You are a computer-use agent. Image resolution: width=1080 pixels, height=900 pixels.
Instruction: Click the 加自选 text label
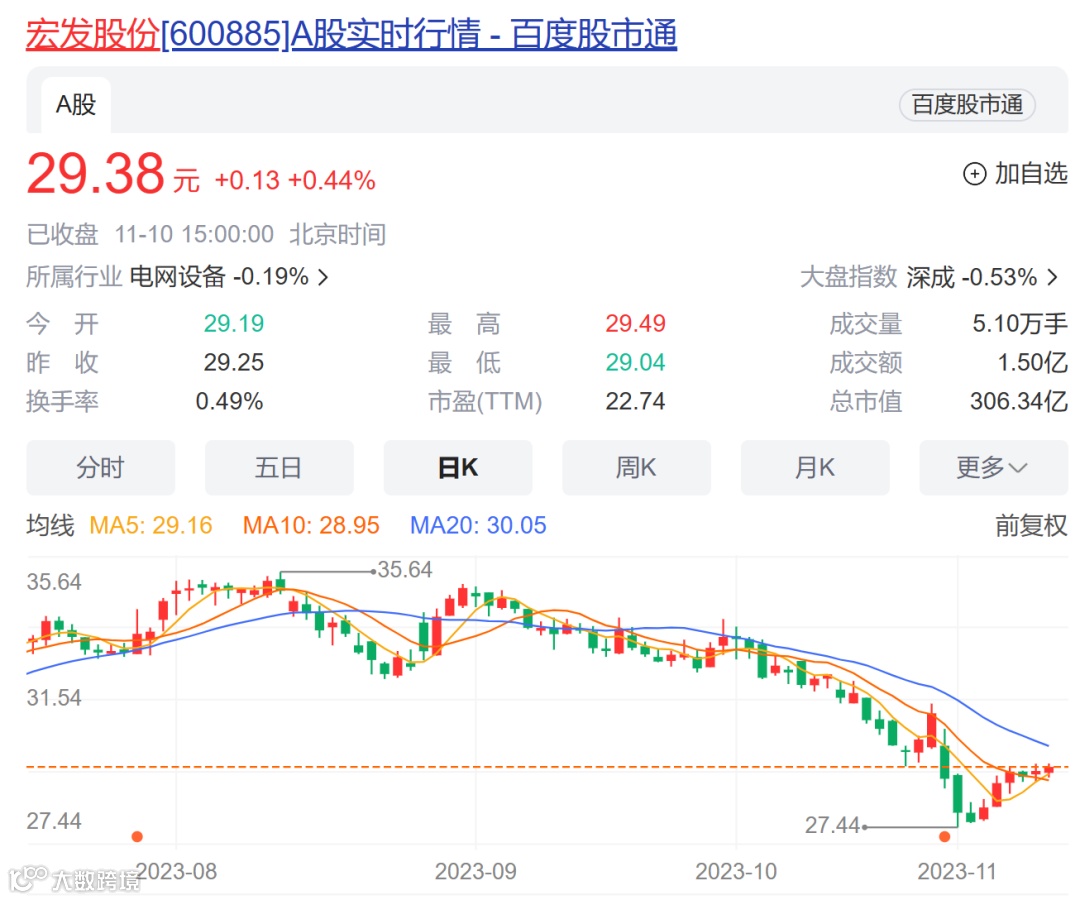pos(1031,174)
